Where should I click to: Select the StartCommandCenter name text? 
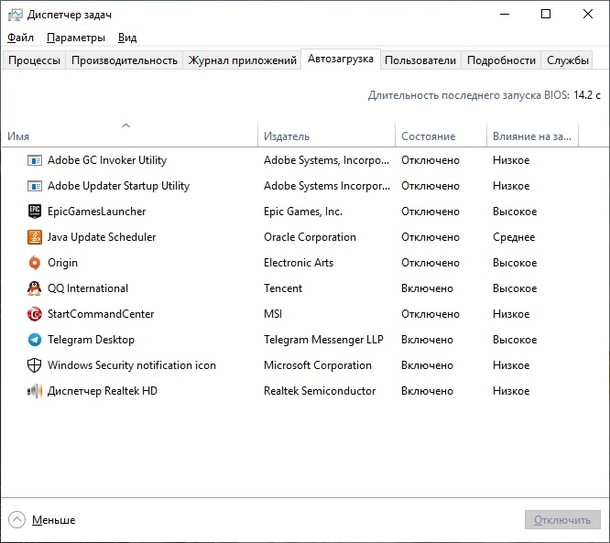tap(101, 314)
